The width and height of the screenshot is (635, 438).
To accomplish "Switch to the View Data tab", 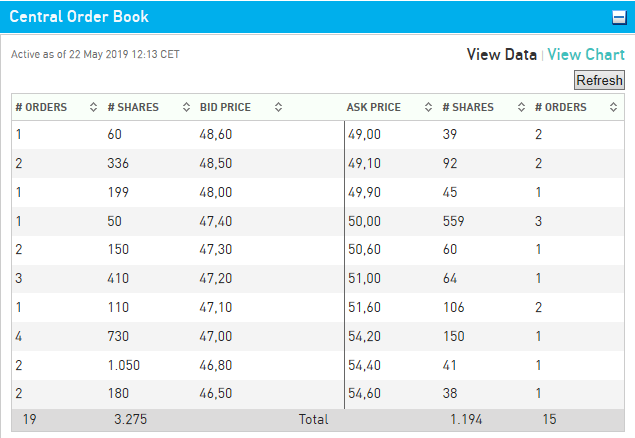I will point(501,55).
